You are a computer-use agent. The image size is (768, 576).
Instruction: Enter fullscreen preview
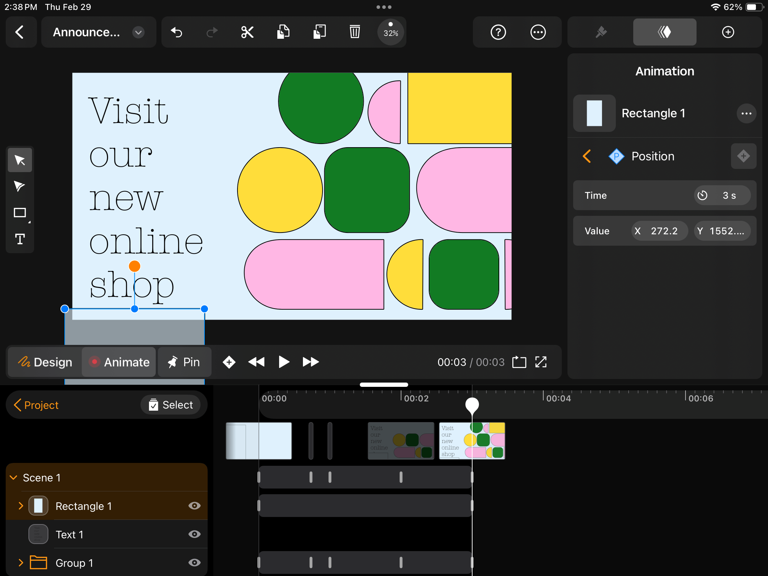click(x=541, y=362)
